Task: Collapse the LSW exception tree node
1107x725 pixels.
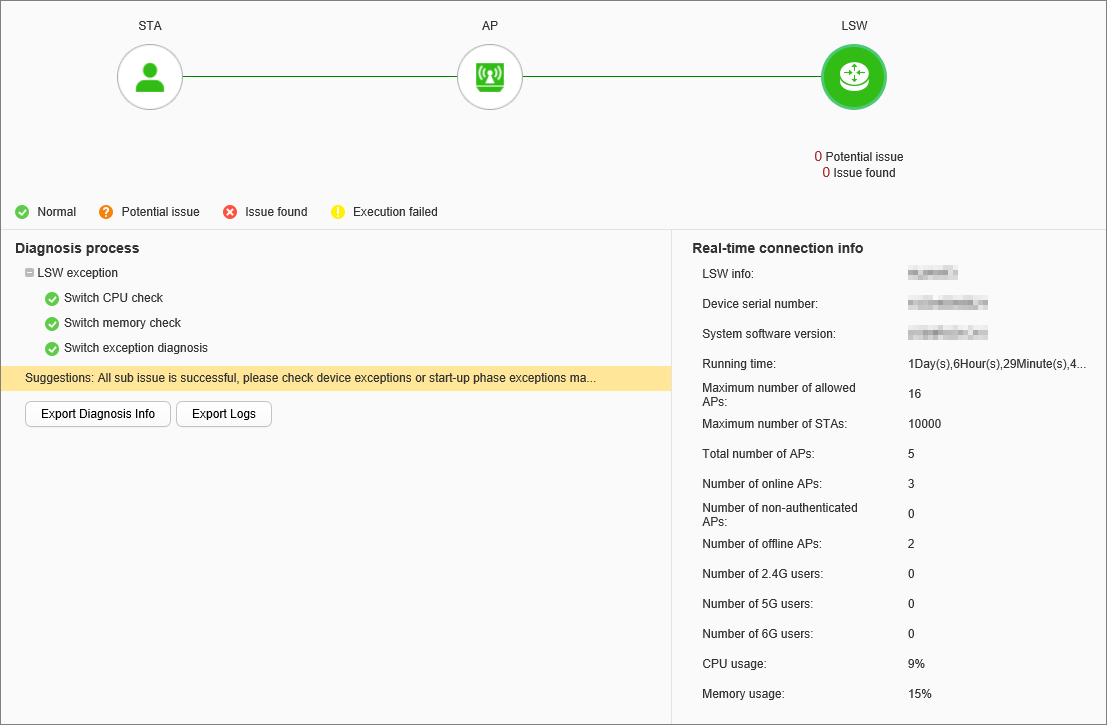Action: coord(30,273)
